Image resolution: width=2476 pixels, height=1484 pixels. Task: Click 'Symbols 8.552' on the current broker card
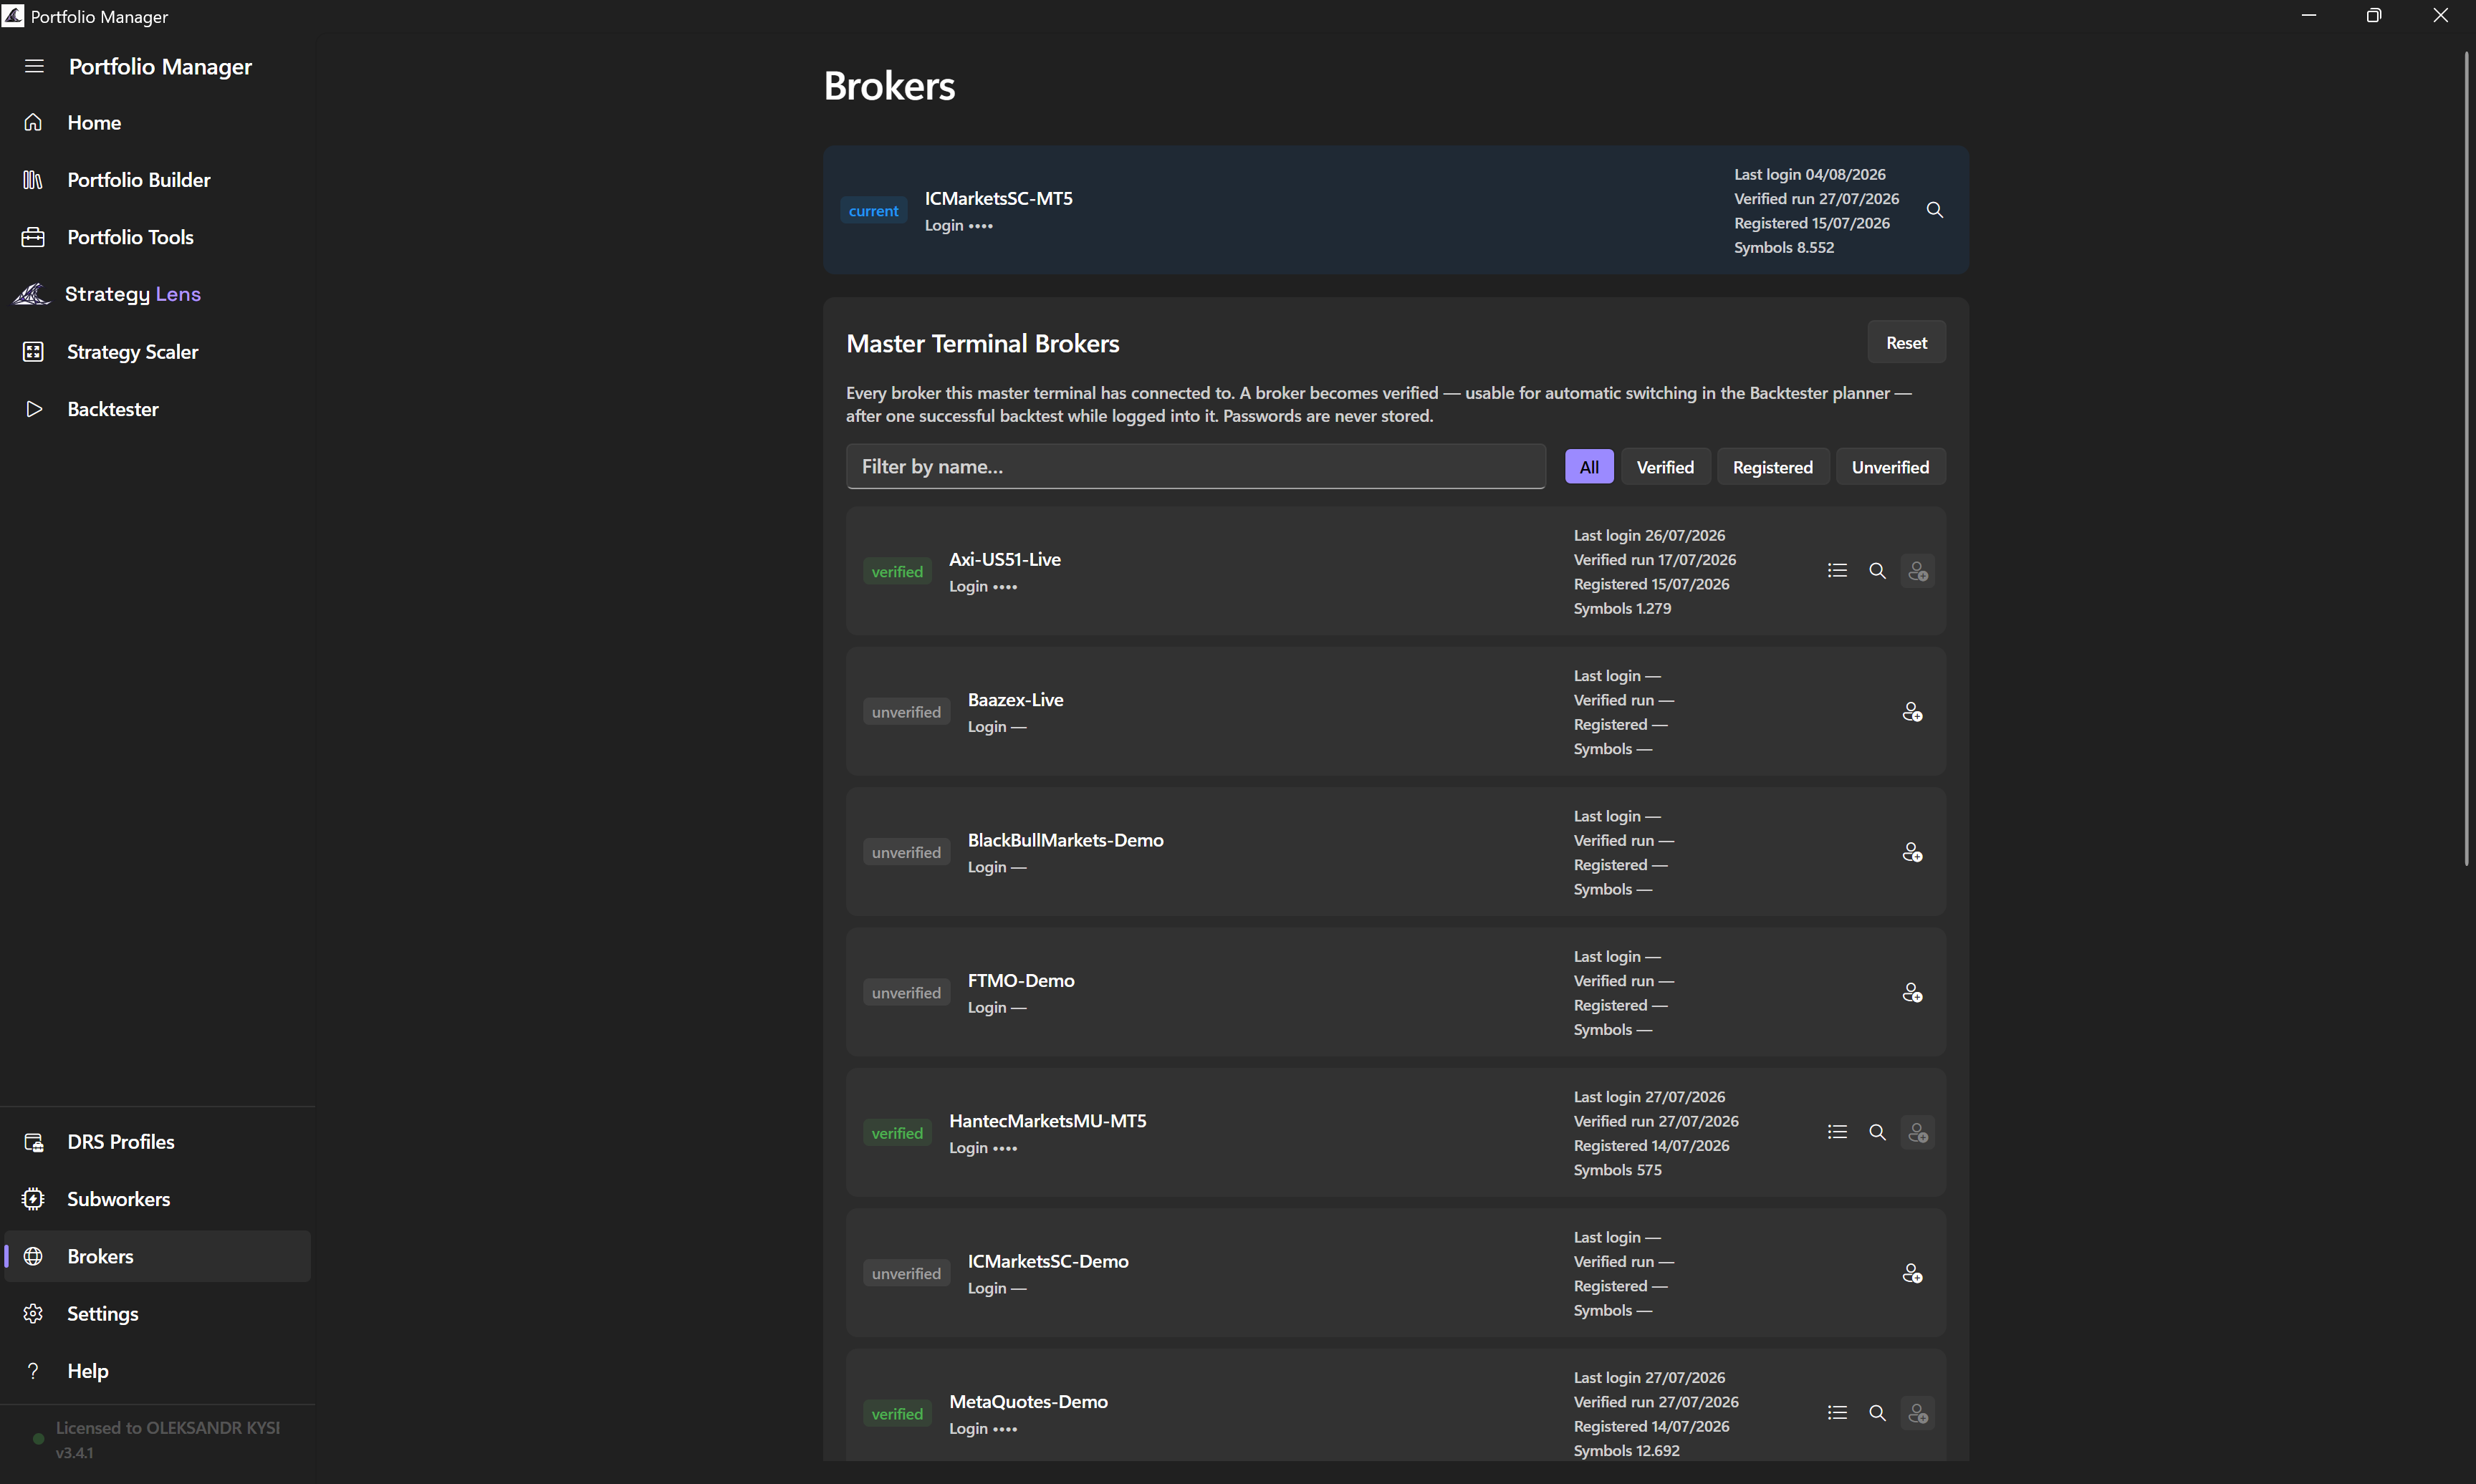tap(1784, 247)
